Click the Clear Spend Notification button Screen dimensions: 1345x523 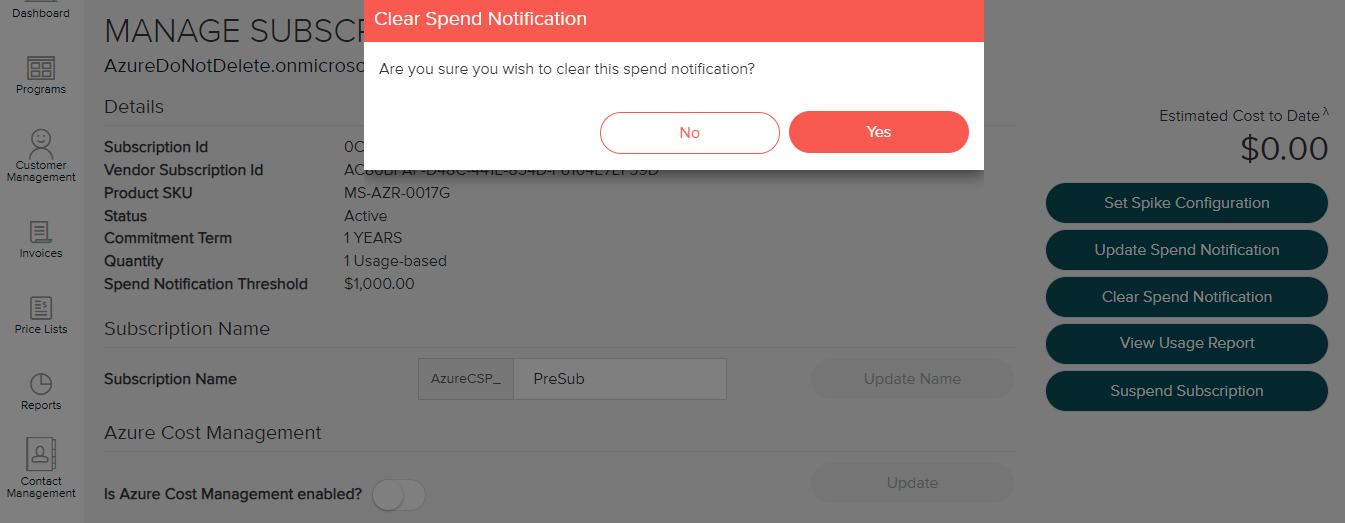point(1186,297)
